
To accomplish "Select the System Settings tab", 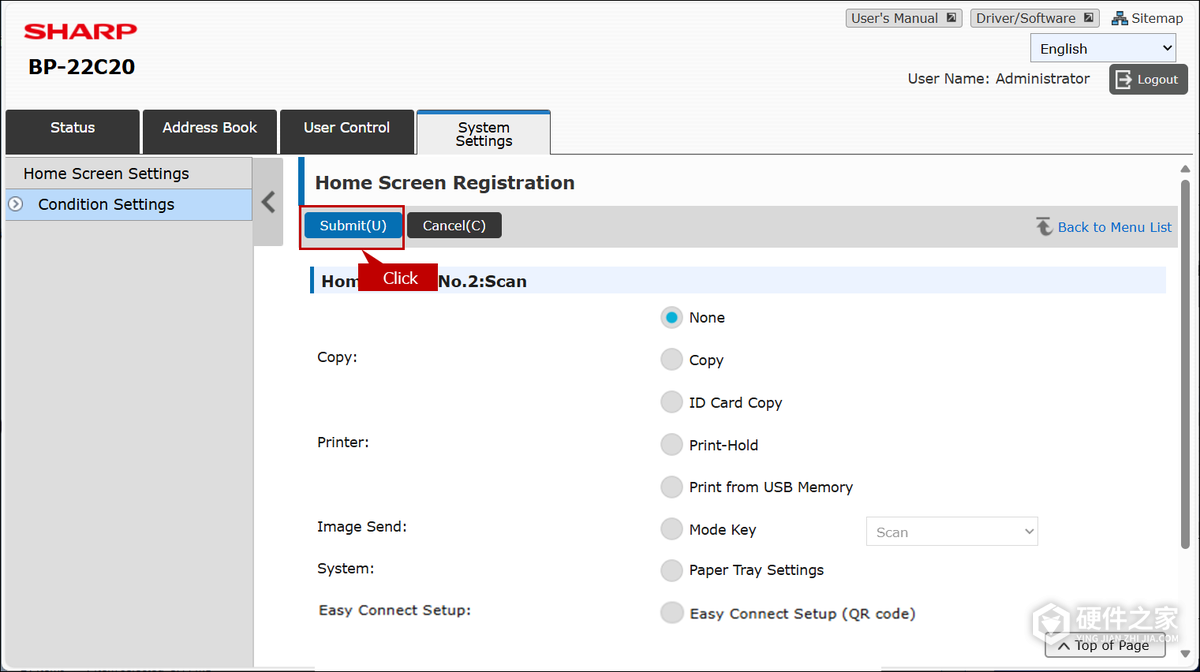I will pos(484,132).
